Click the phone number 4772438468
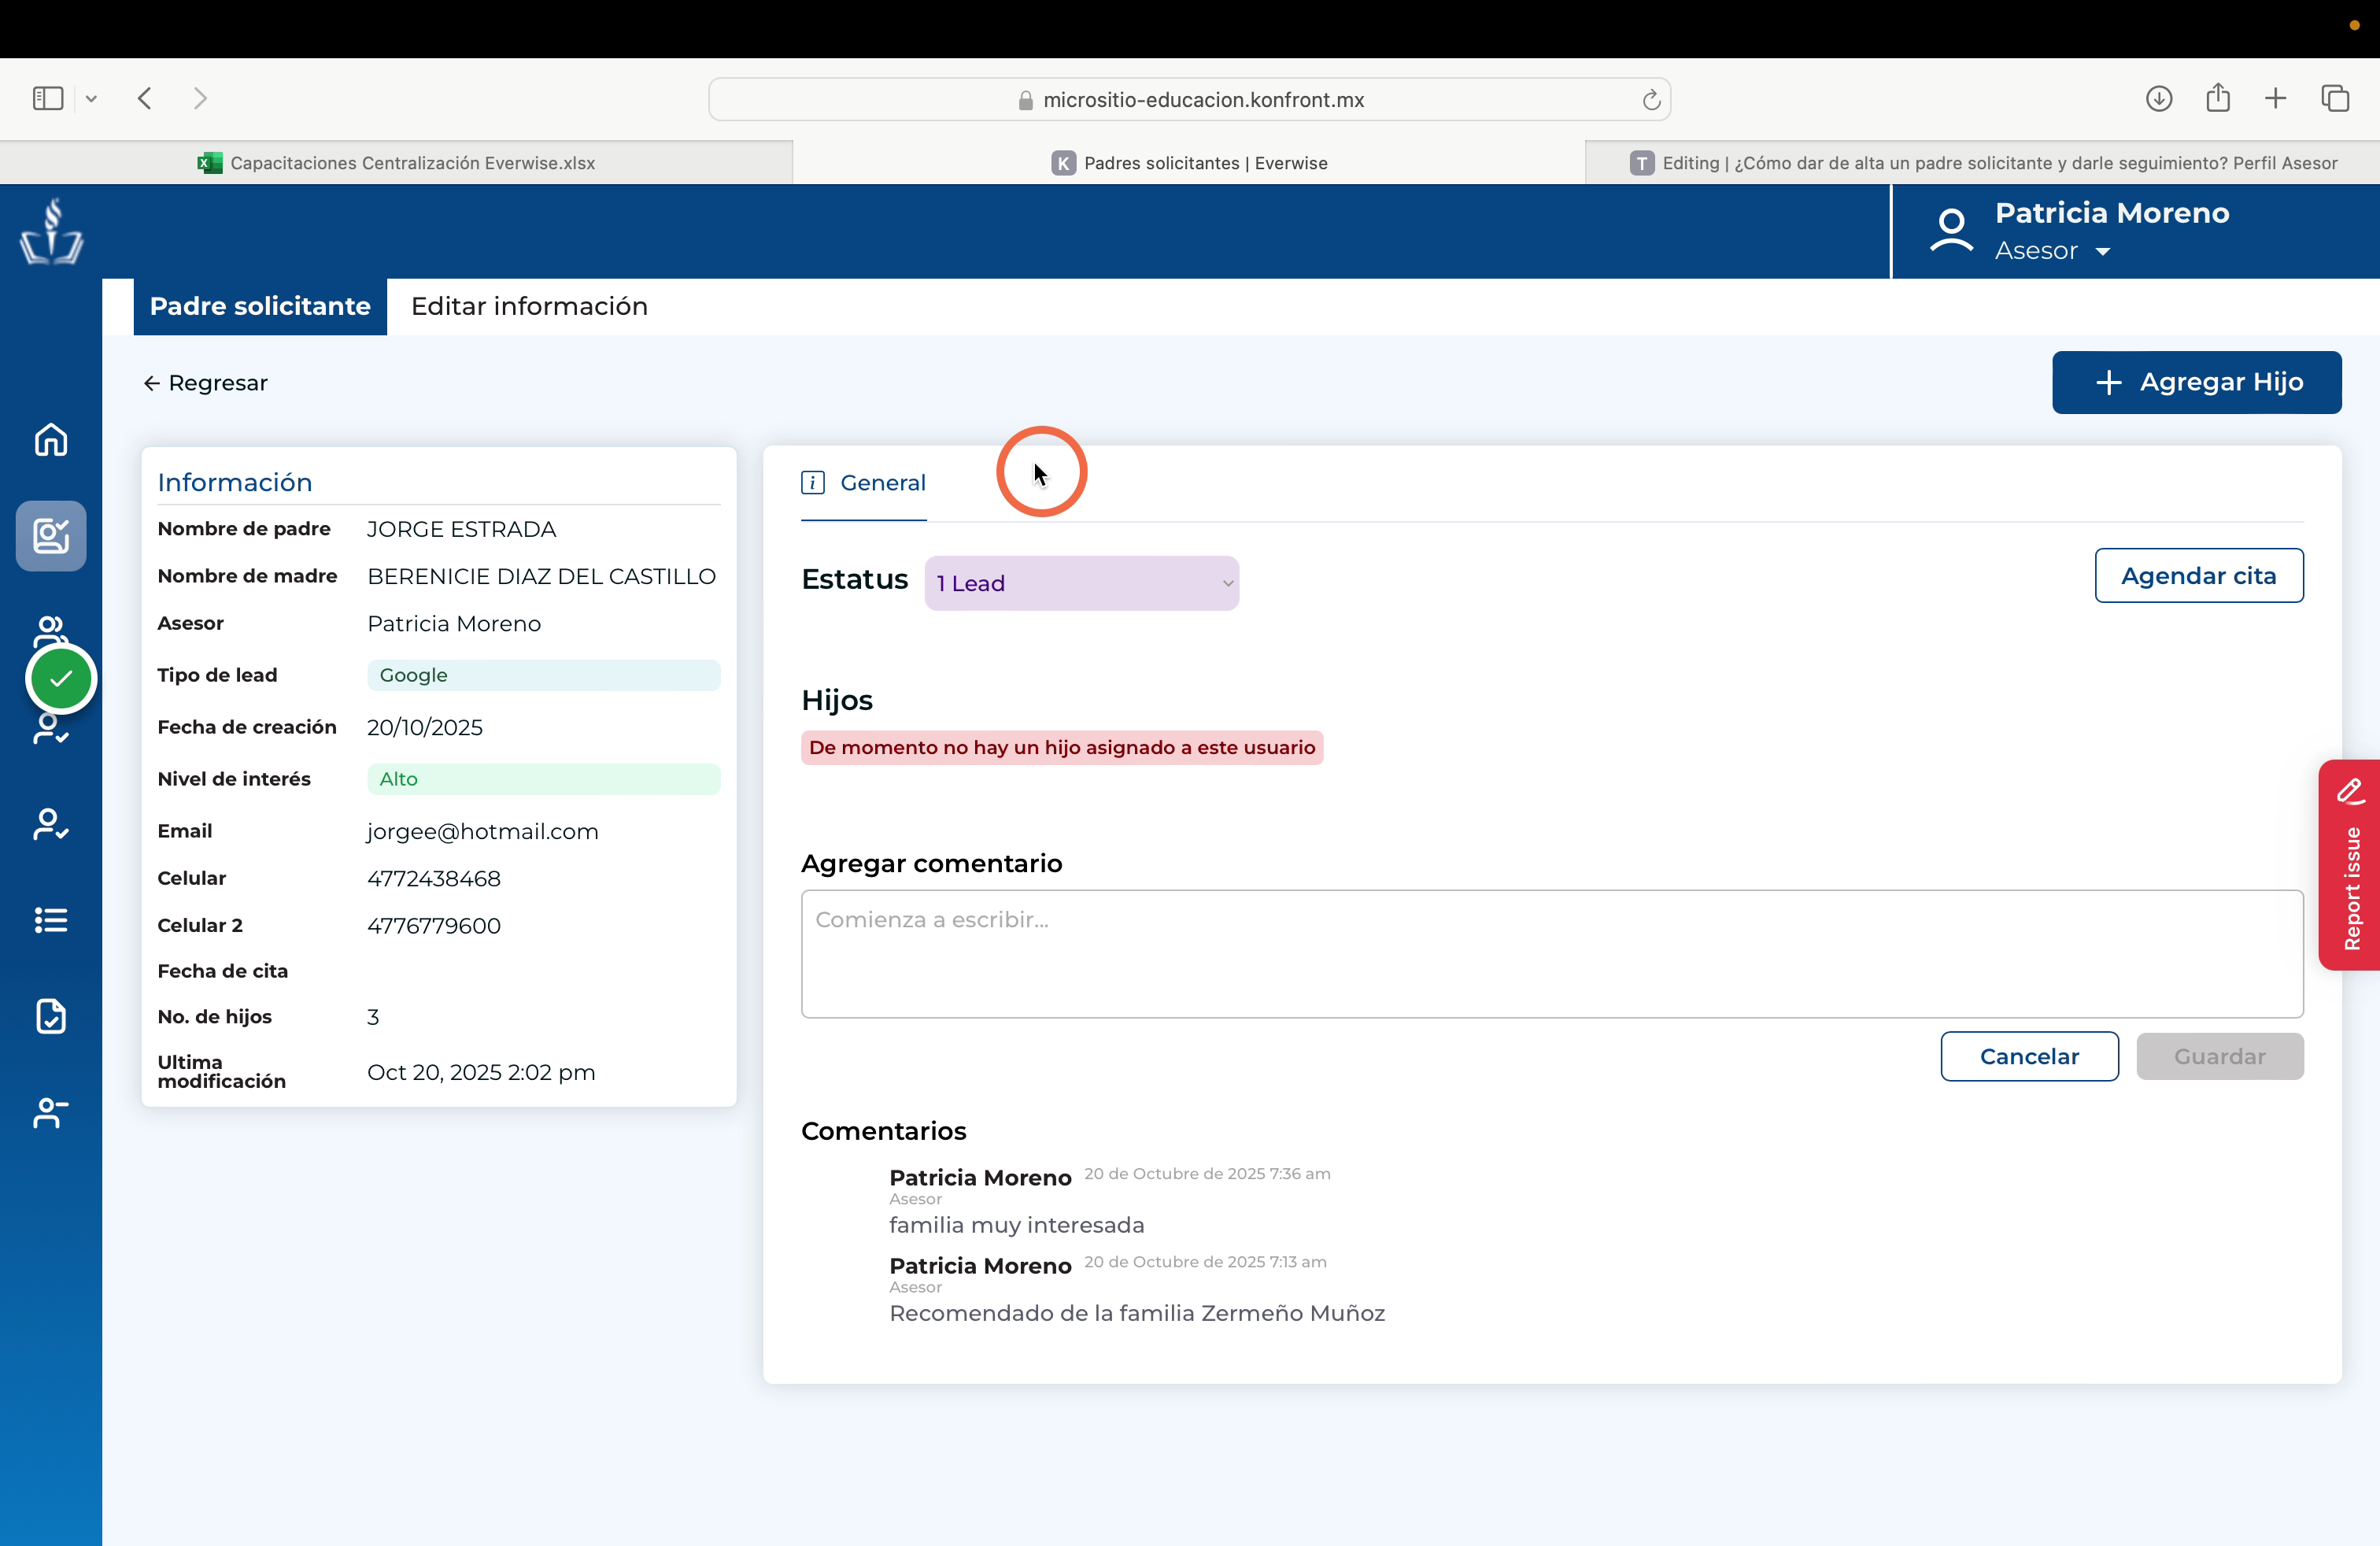The image size is (2380, 1546). pyautogui.click(x=433, y=878)
